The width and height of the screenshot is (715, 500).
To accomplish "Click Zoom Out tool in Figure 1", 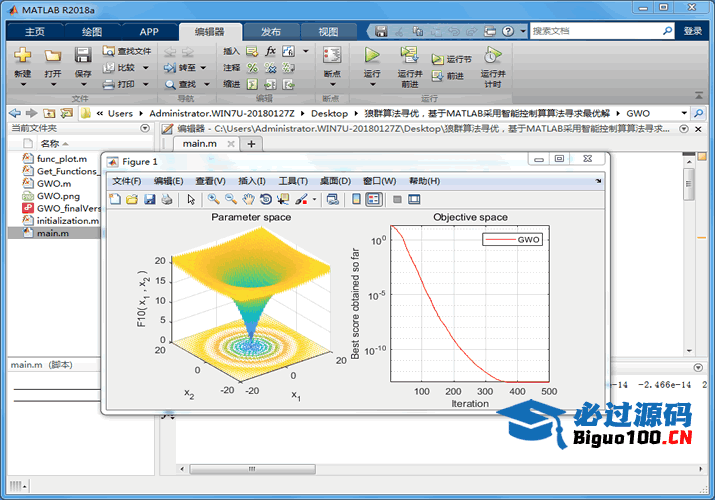I will pyautogui.click(x=231, y=199).
